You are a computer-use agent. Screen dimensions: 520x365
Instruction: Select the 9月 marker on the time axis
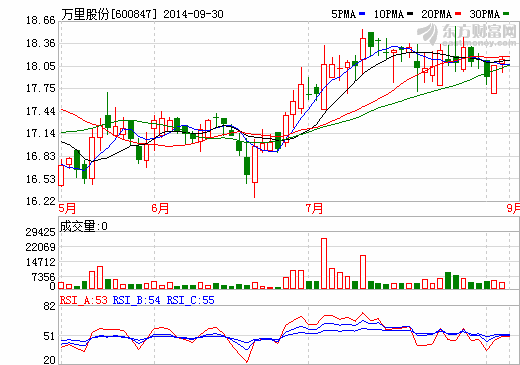(x=513, y=209)
